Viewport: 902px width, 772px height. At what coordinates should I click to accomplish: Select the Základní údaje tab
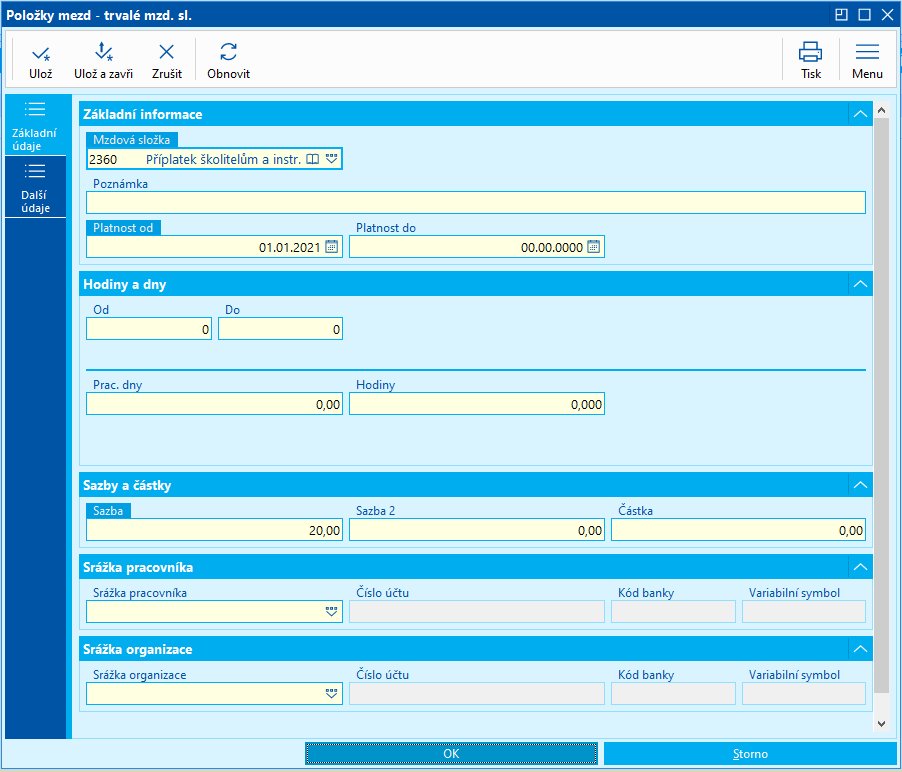click(35, 125)
